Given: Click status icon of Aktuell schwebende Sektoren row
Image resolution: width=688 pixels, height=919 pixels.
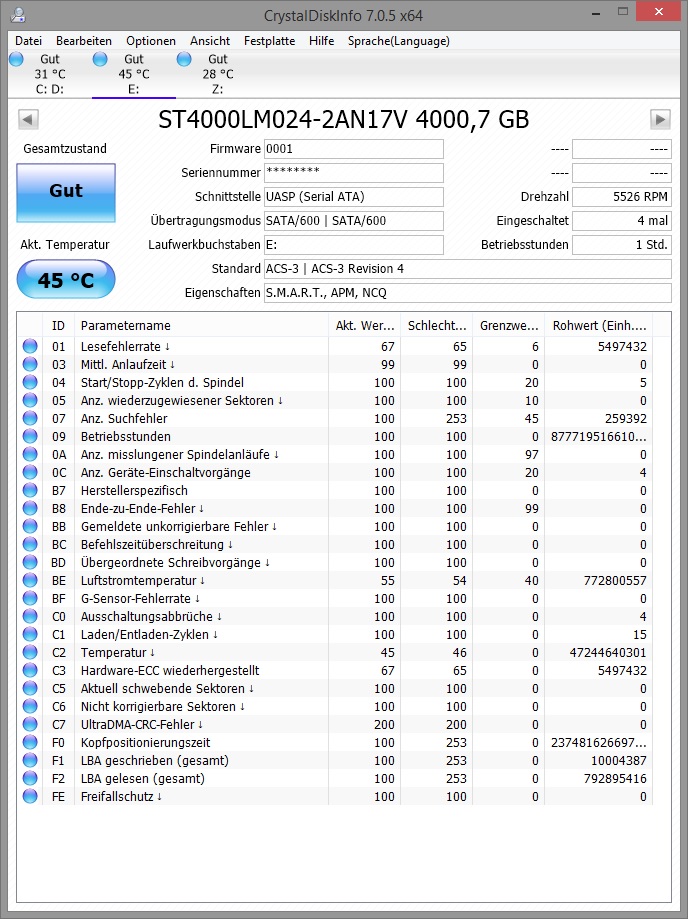Looking at the screenshot, I should pos(30,689).
